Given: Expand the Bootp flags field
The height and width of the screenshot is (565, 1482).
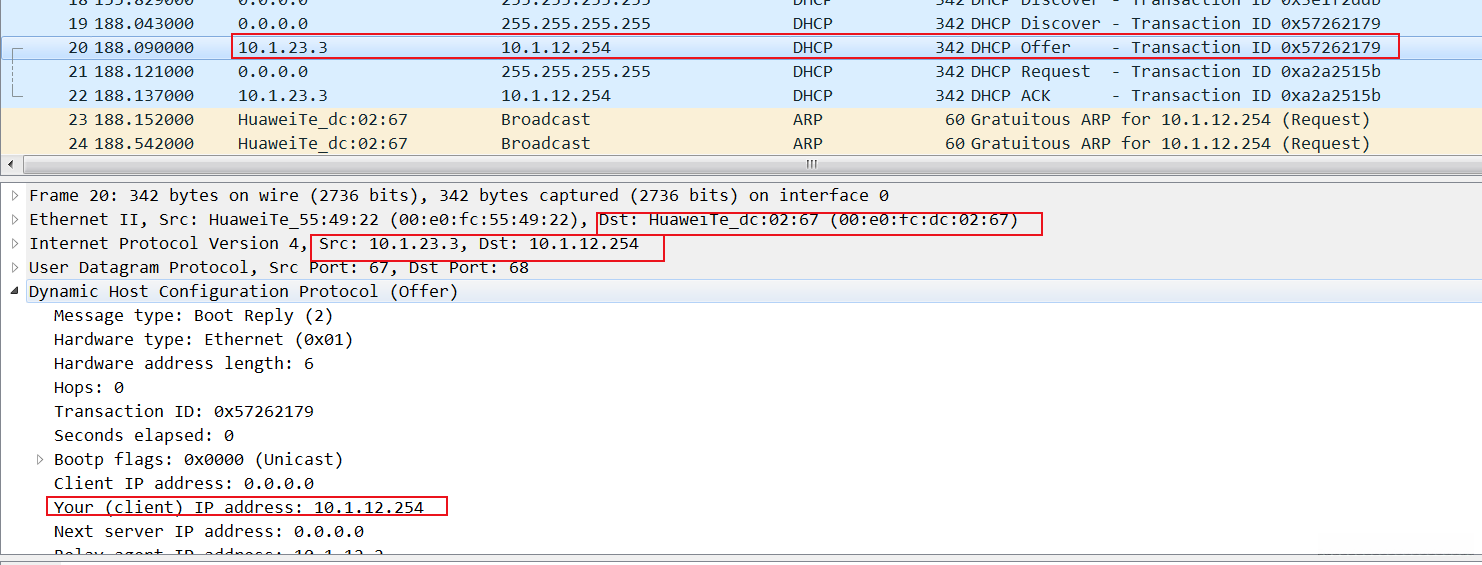Looking at the screenshot, I should point(40,459).
